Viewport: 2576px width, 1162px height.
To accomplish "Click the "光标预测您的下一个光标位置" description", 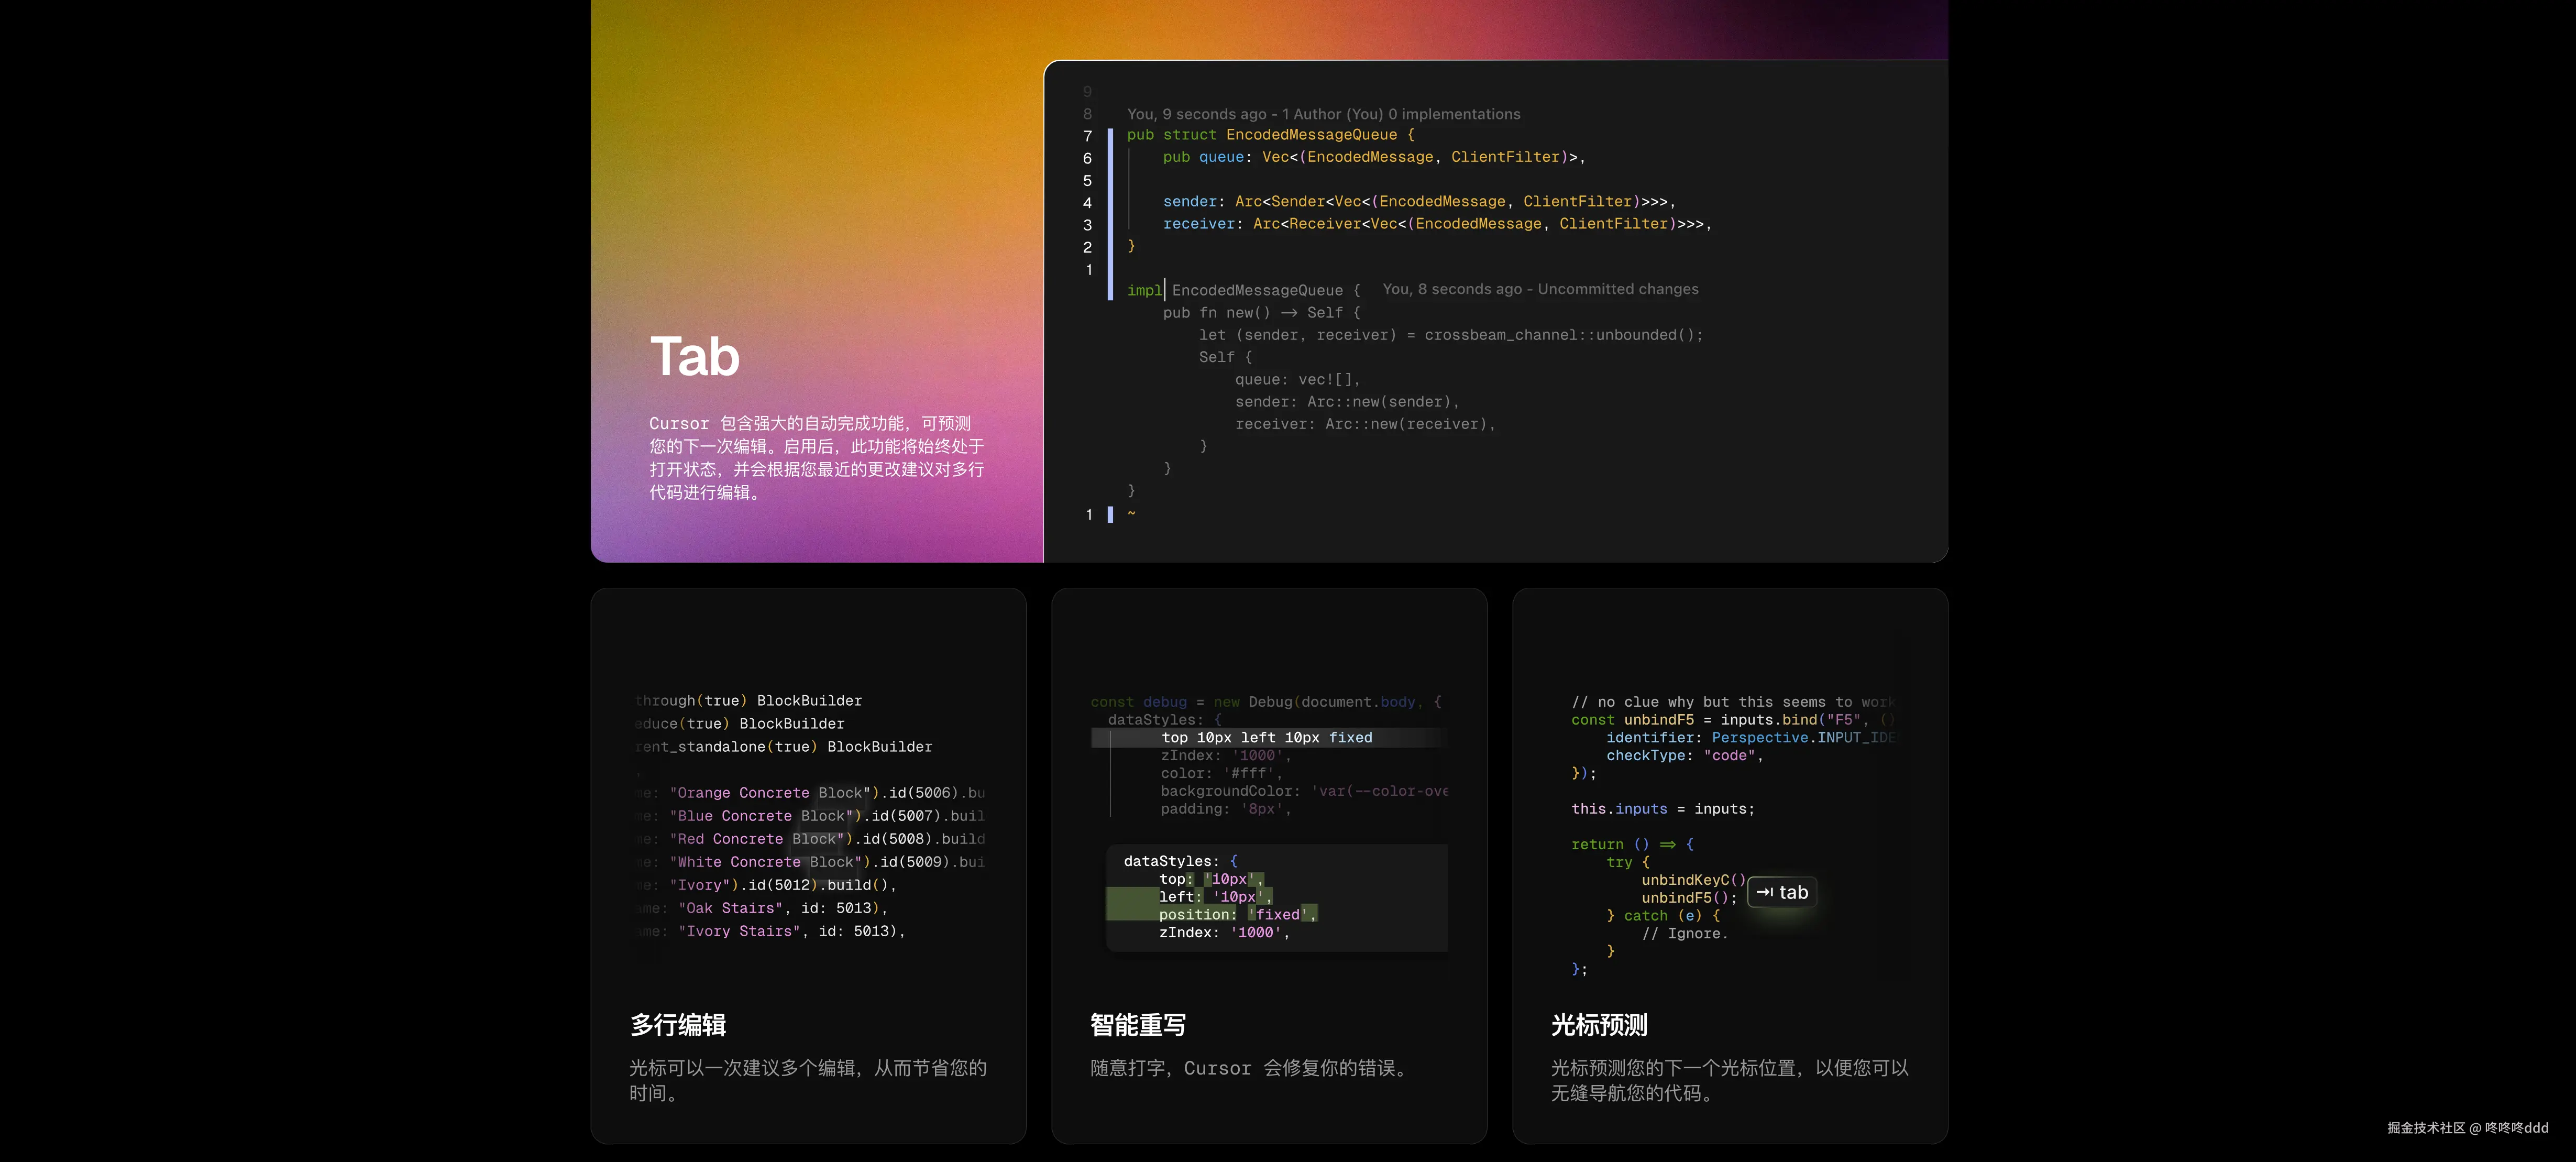I will 1730,1080.
